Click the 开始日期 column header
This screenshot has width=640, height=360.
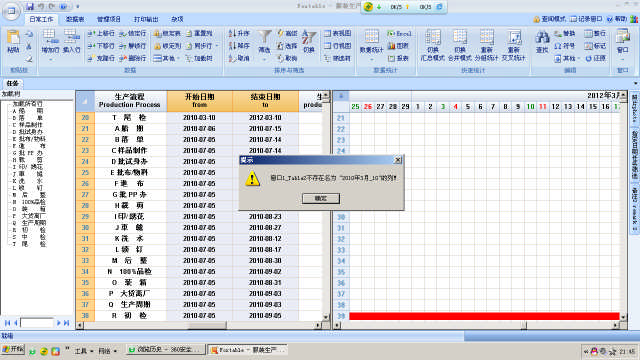[x=200, y=101]
